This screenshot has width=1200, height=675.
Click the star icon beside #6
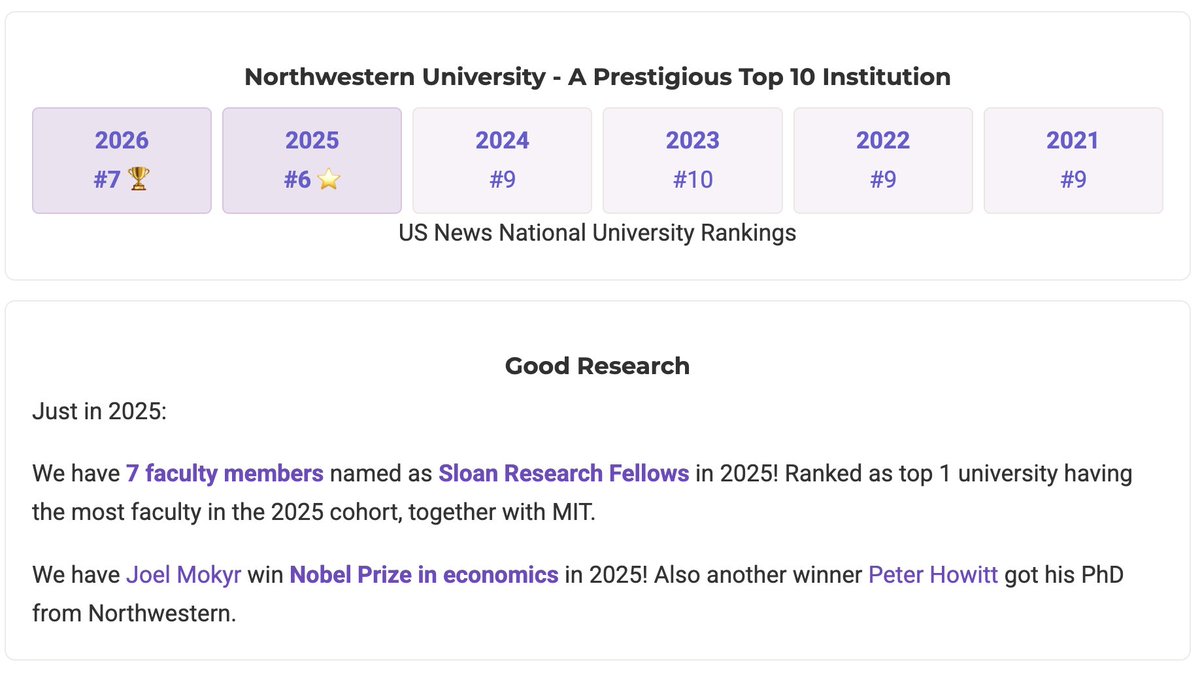[329, 181]
